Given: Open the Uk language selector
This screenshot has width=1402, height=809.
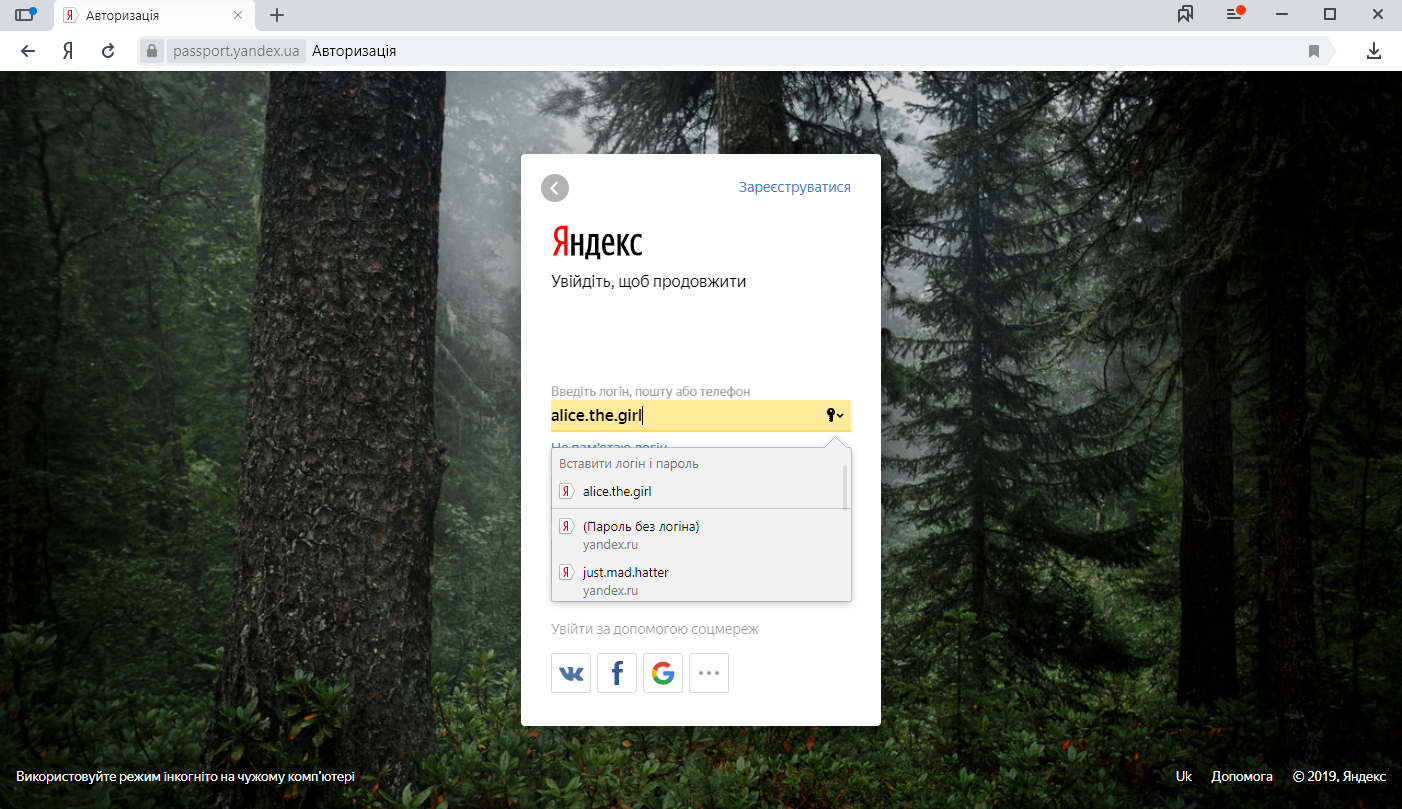Looking at the screenshot, I should tap(1184, 776).
